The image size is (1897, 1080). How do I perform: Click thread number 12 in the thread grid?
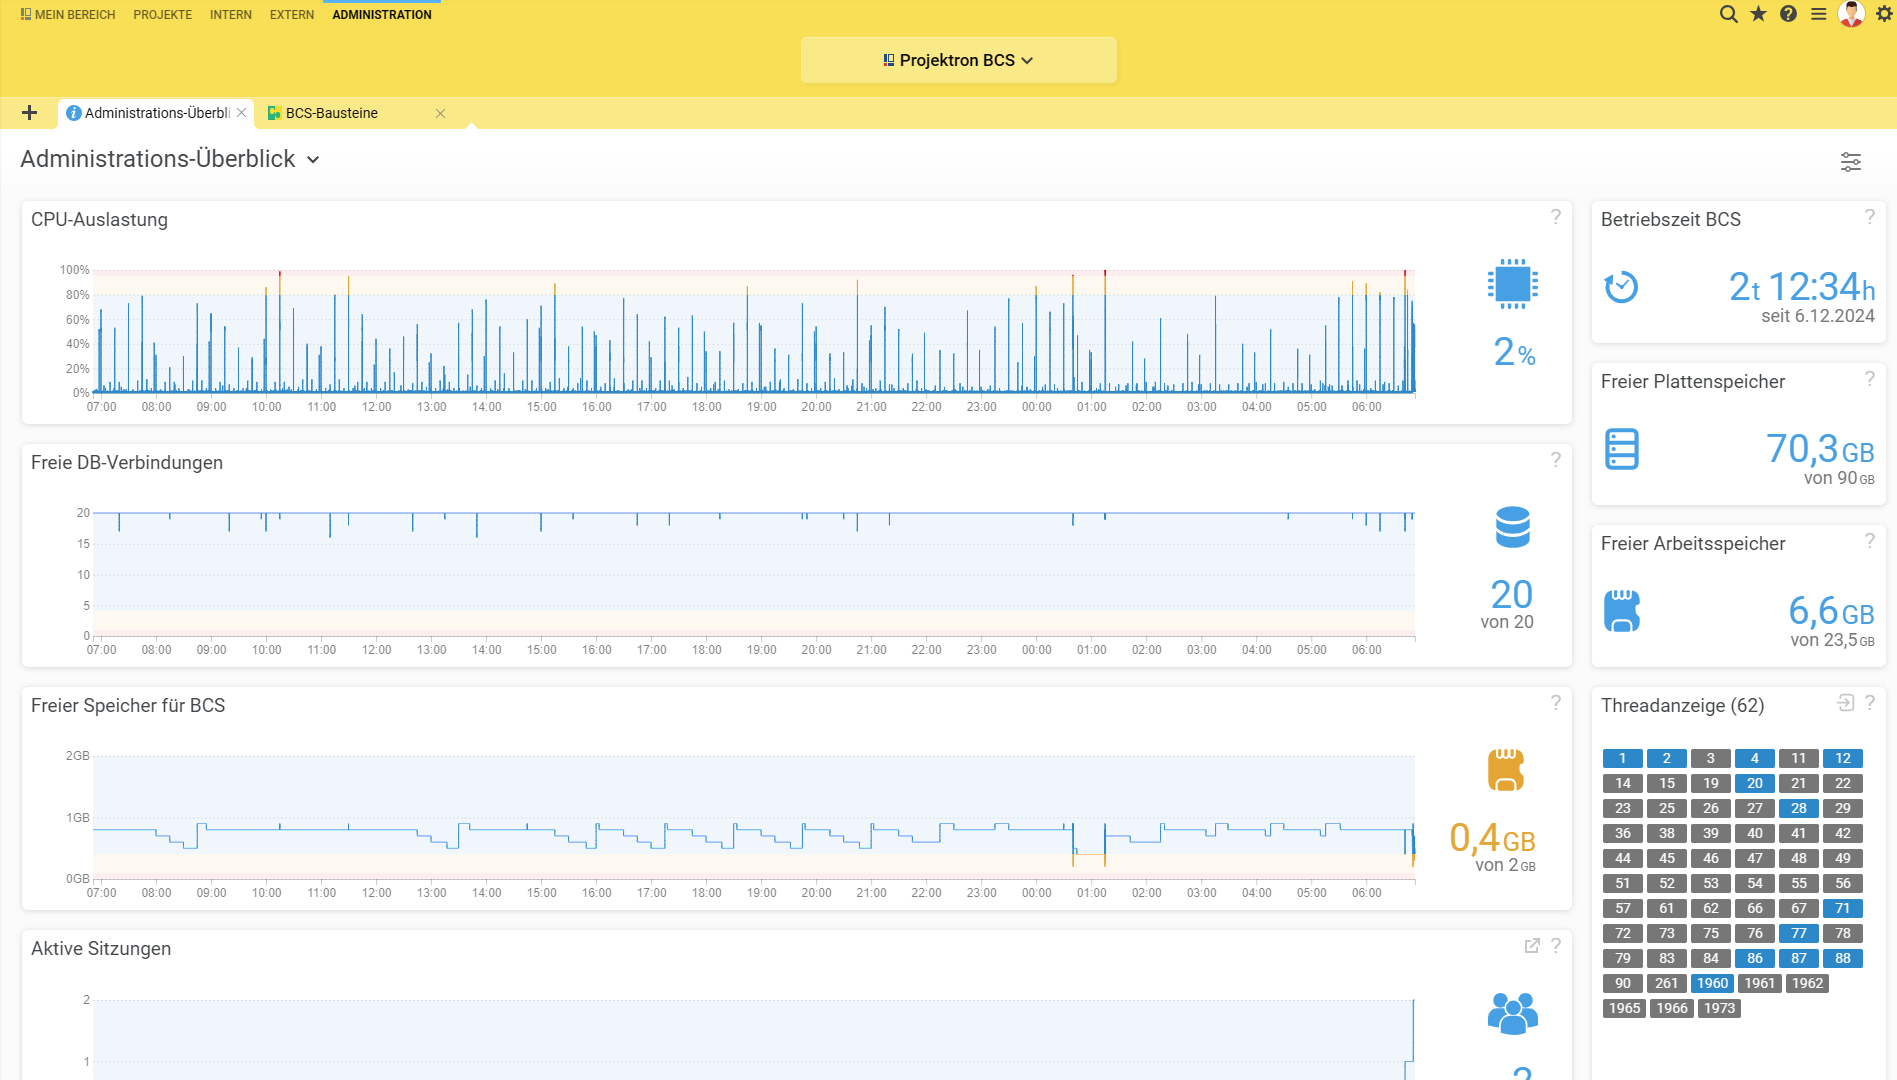coord(1842,758)
